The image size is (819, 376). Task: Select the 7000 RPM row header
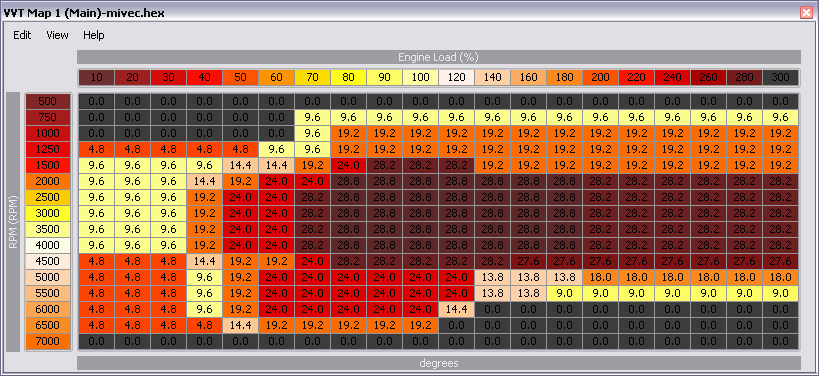48,342
